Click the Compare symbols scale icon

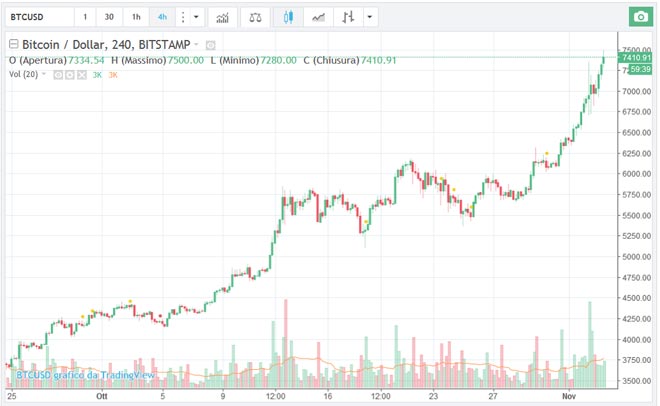pyautogui.click(x=257, y=17)
